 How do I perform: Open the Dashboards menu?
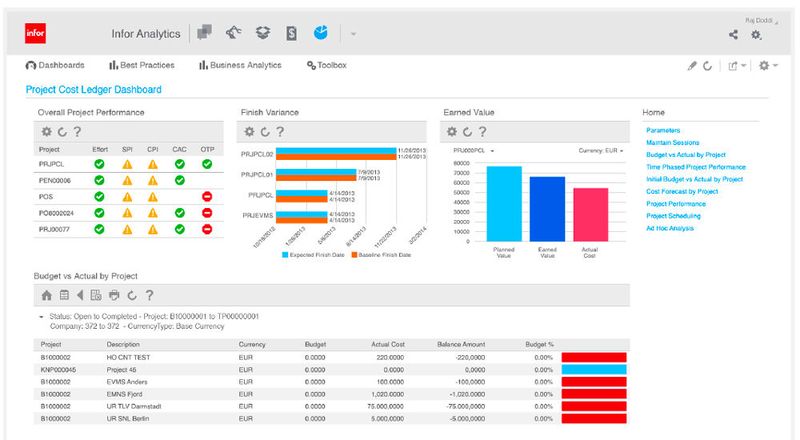(55, 66)
